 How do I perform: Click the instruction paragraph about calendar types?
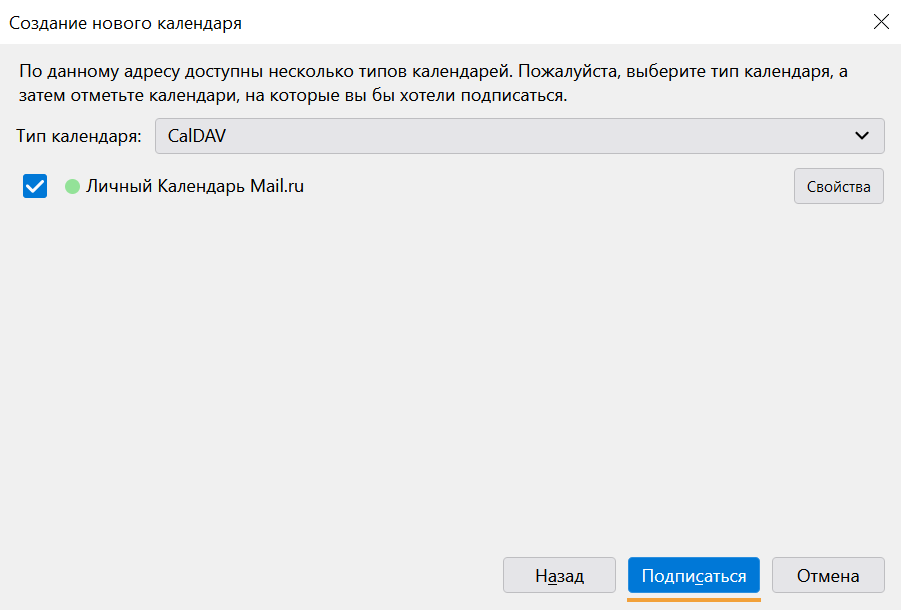pos(433,83)
